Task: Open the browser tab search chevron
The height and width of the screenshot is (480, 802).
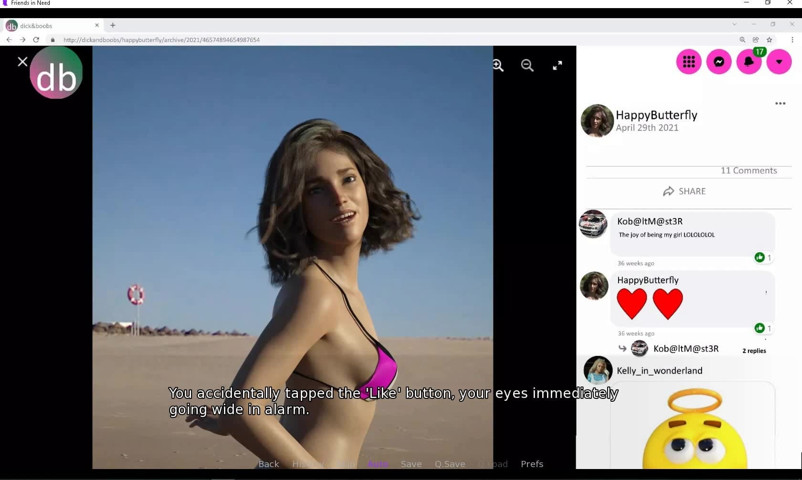Action: point(734,24)
